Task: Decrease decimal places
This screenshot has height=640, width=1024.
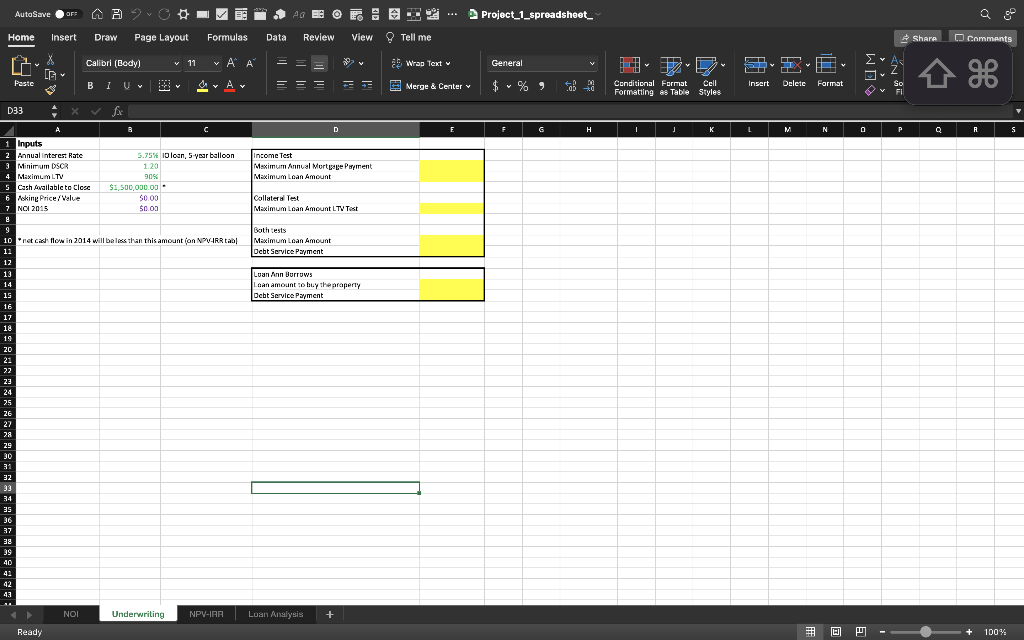Action: [x=589, y=86]
